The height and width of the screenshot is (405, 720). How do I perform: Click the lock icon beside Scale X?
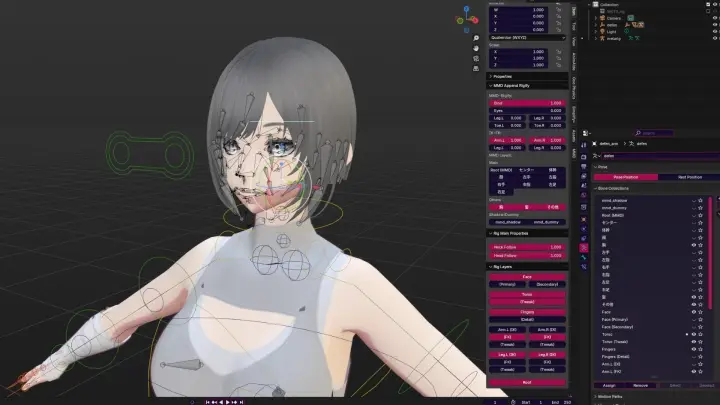click(x=559, y=52)
